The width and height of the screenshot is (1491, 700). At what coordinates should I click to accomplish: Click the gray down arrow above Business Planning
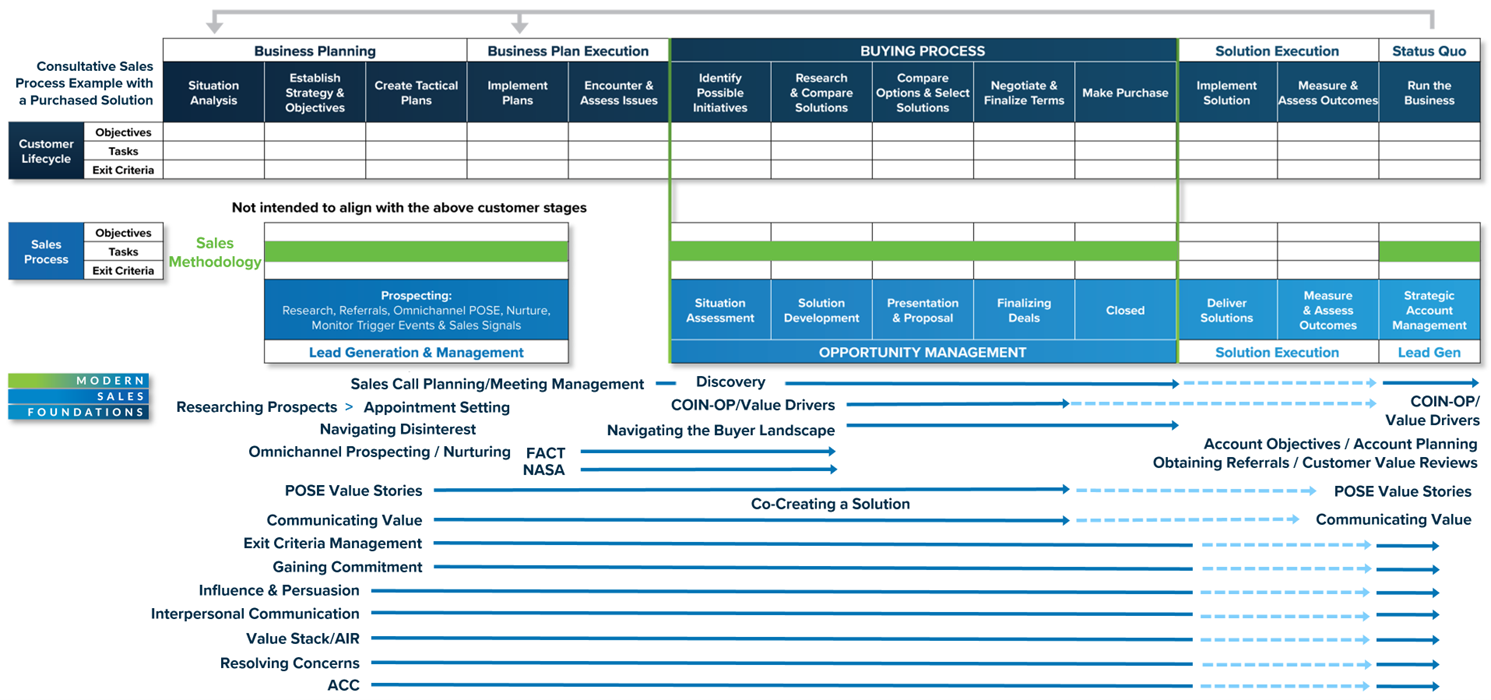tap(213, 23)
